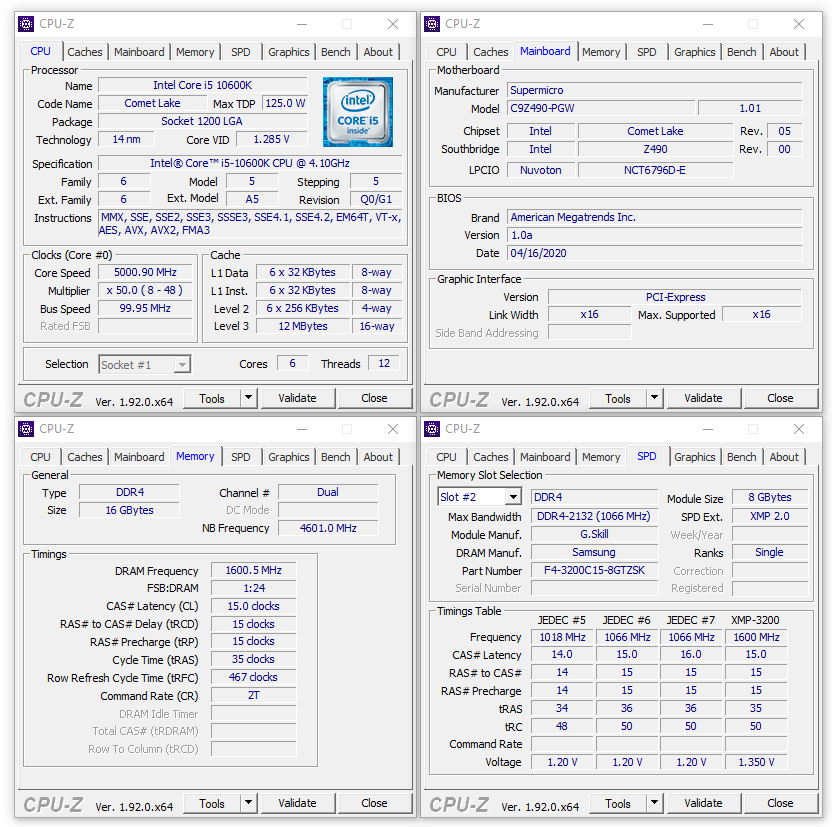This screenshot has height=827, width=832.
Task: Open the Tools dropdown arrow in the CPU window
Action: tap(248, 397)
